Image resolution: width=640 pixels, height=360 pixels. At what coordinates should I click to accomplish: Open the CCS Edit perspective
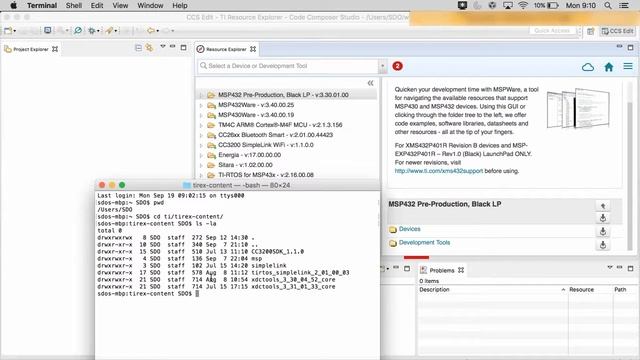pos(618,31)
